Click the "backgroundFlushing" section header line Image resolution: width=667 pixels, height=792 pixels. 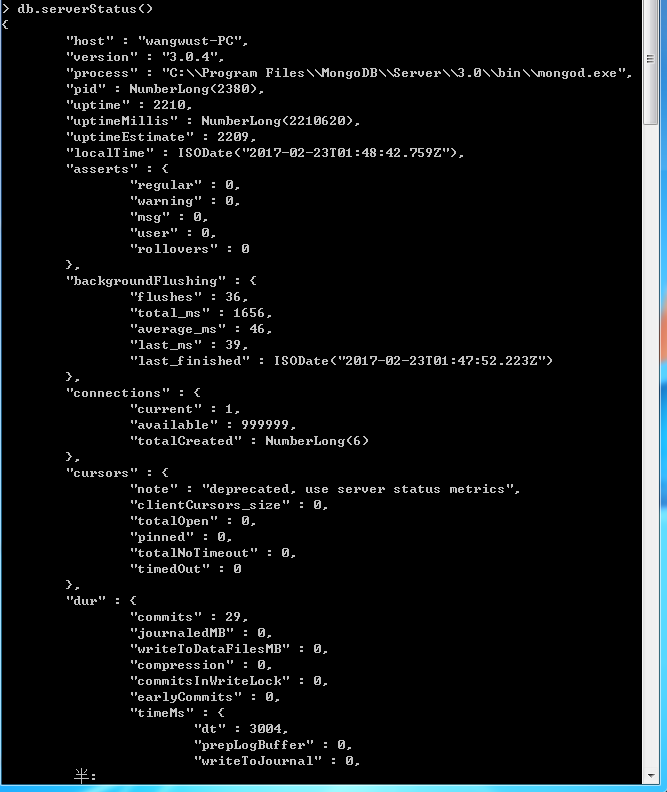pos(161,281)
